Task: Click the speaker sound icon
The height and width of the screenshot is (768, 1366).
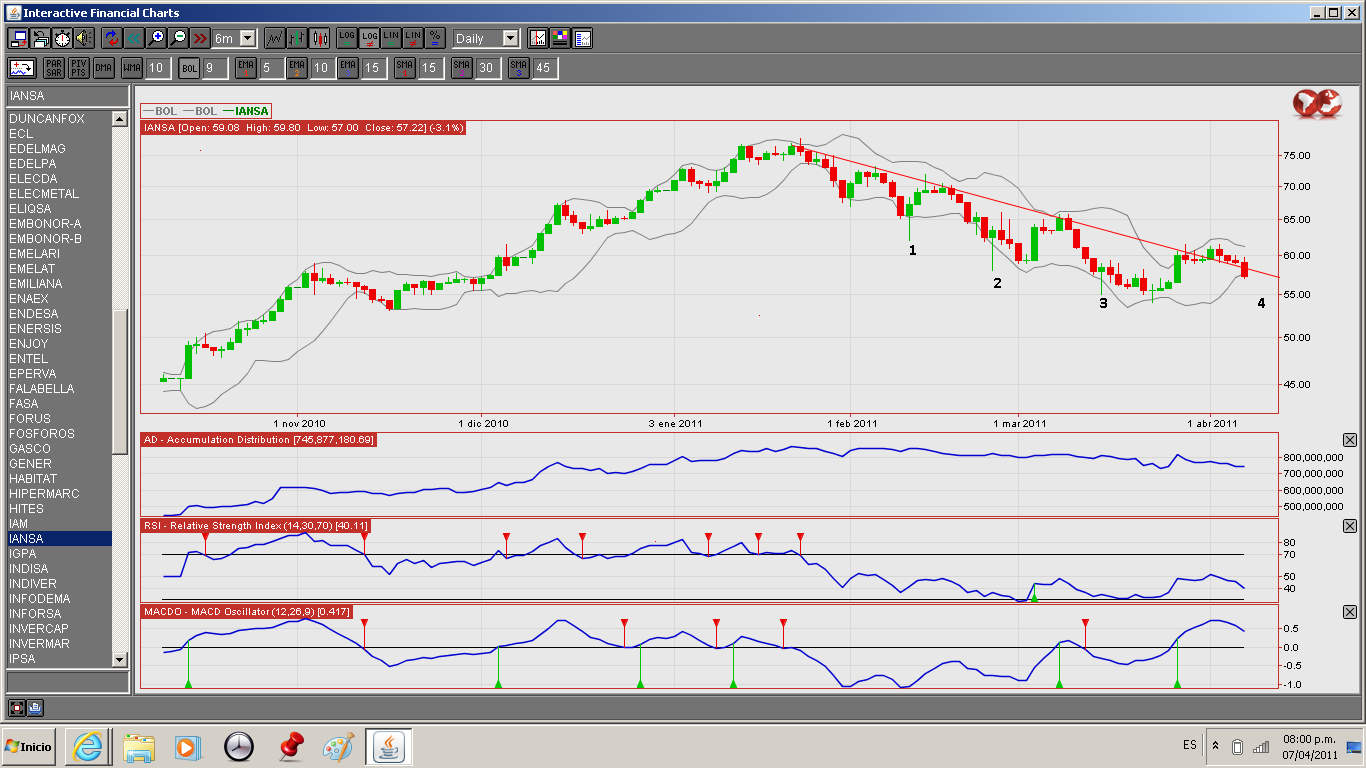Action: pyautogui.click(x=83, y=38)
